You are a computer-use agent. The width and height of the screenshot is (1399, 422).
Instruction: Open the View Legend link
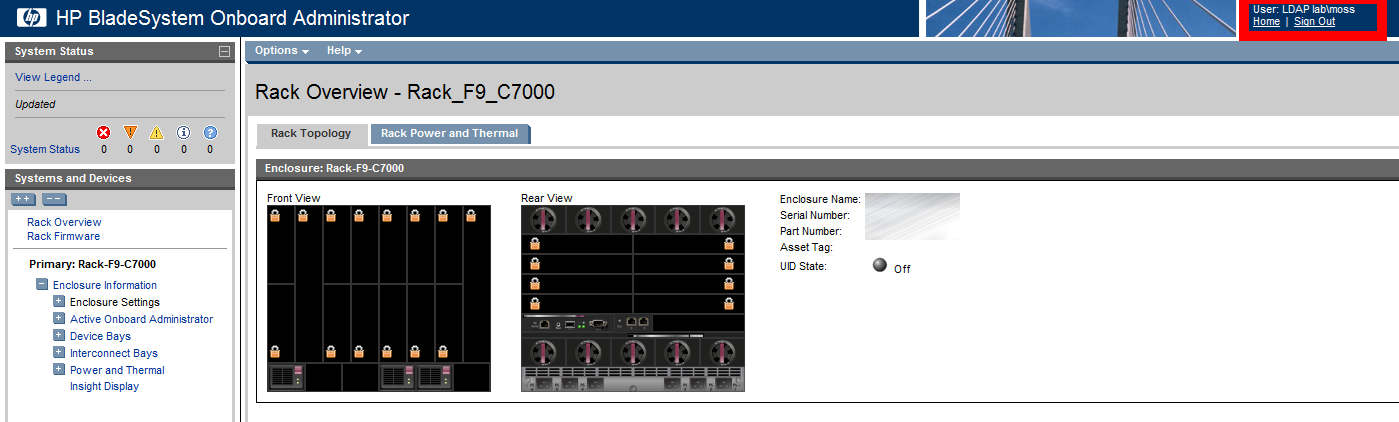[x=53, y=77]
